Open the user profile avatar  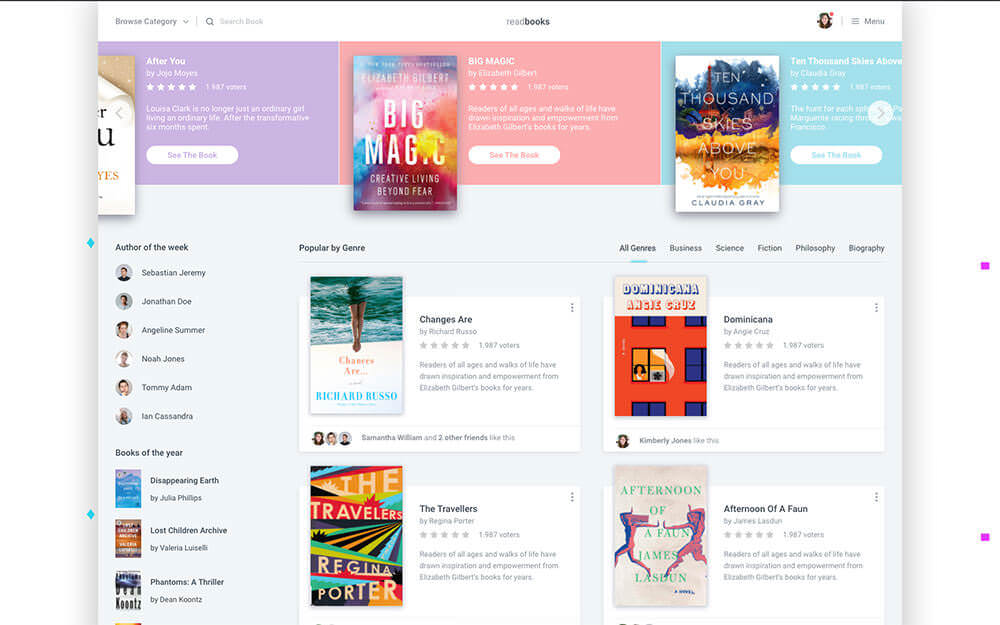(x=825, y=21)
